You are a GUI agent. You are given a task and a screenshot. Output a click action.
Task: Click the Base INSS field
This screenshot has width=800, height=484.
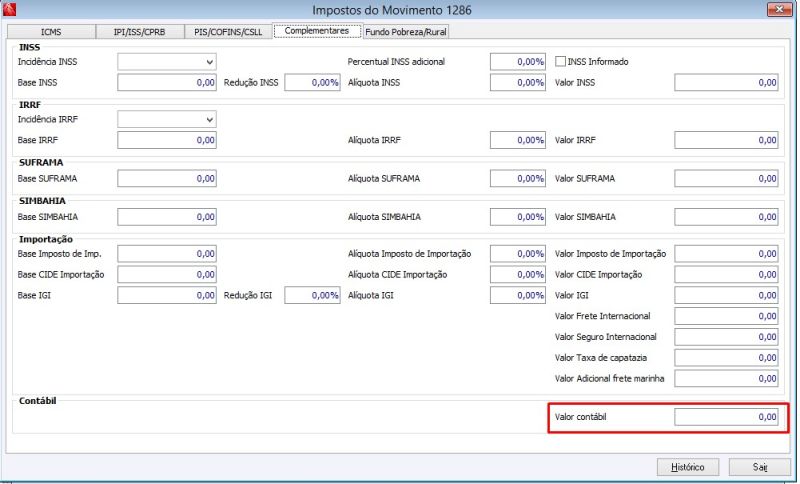[x=167, y=83]
